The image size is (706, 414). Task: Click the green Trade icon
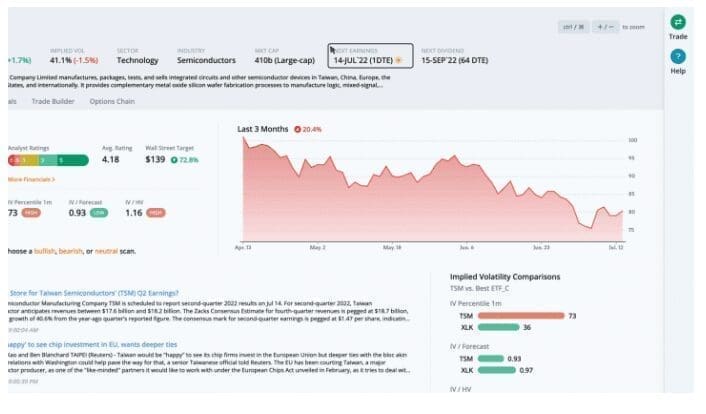678,22
